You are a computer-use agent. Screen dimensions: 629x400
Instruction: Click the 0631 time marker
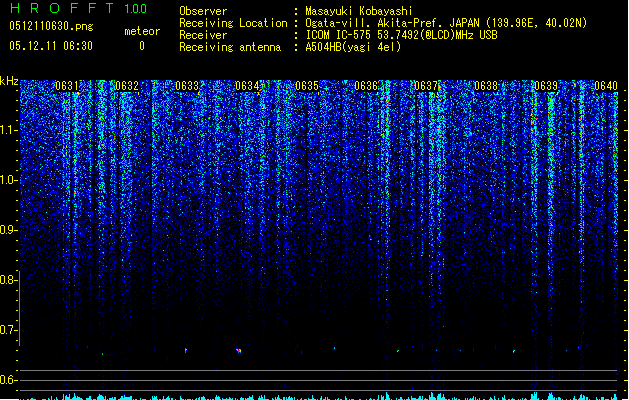click(x=67, y=86)
